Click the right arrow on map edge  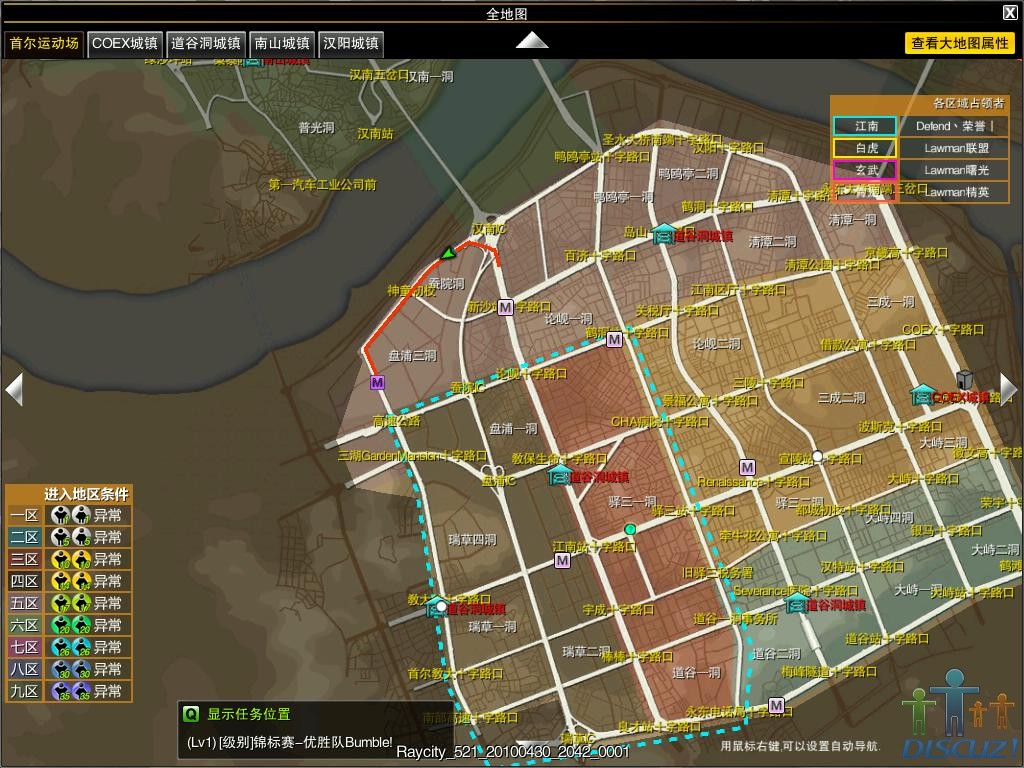[1008, 389]
